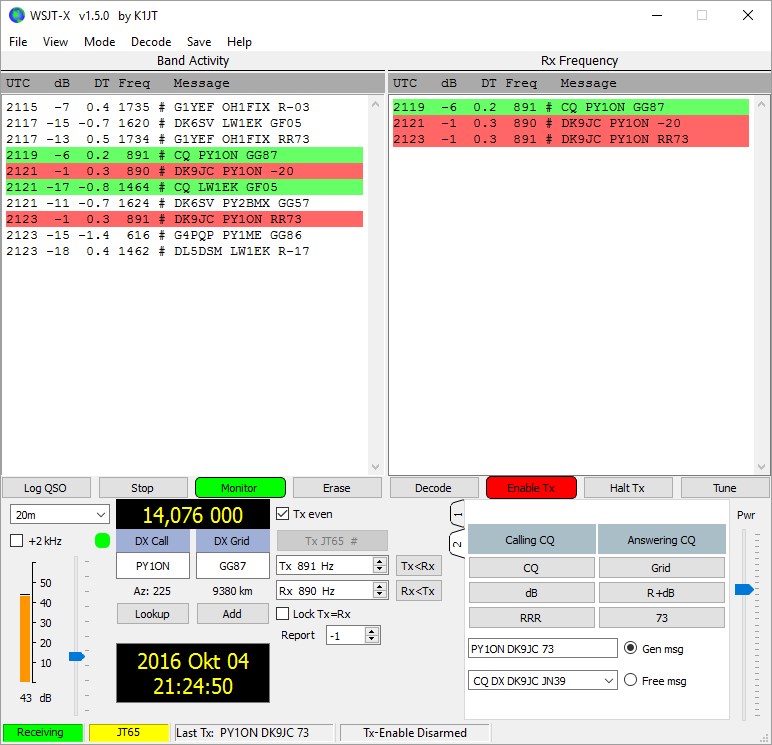Click the dB message button
Image resolution: width=772 pixels, height=745 pixels.
point(532,593)
